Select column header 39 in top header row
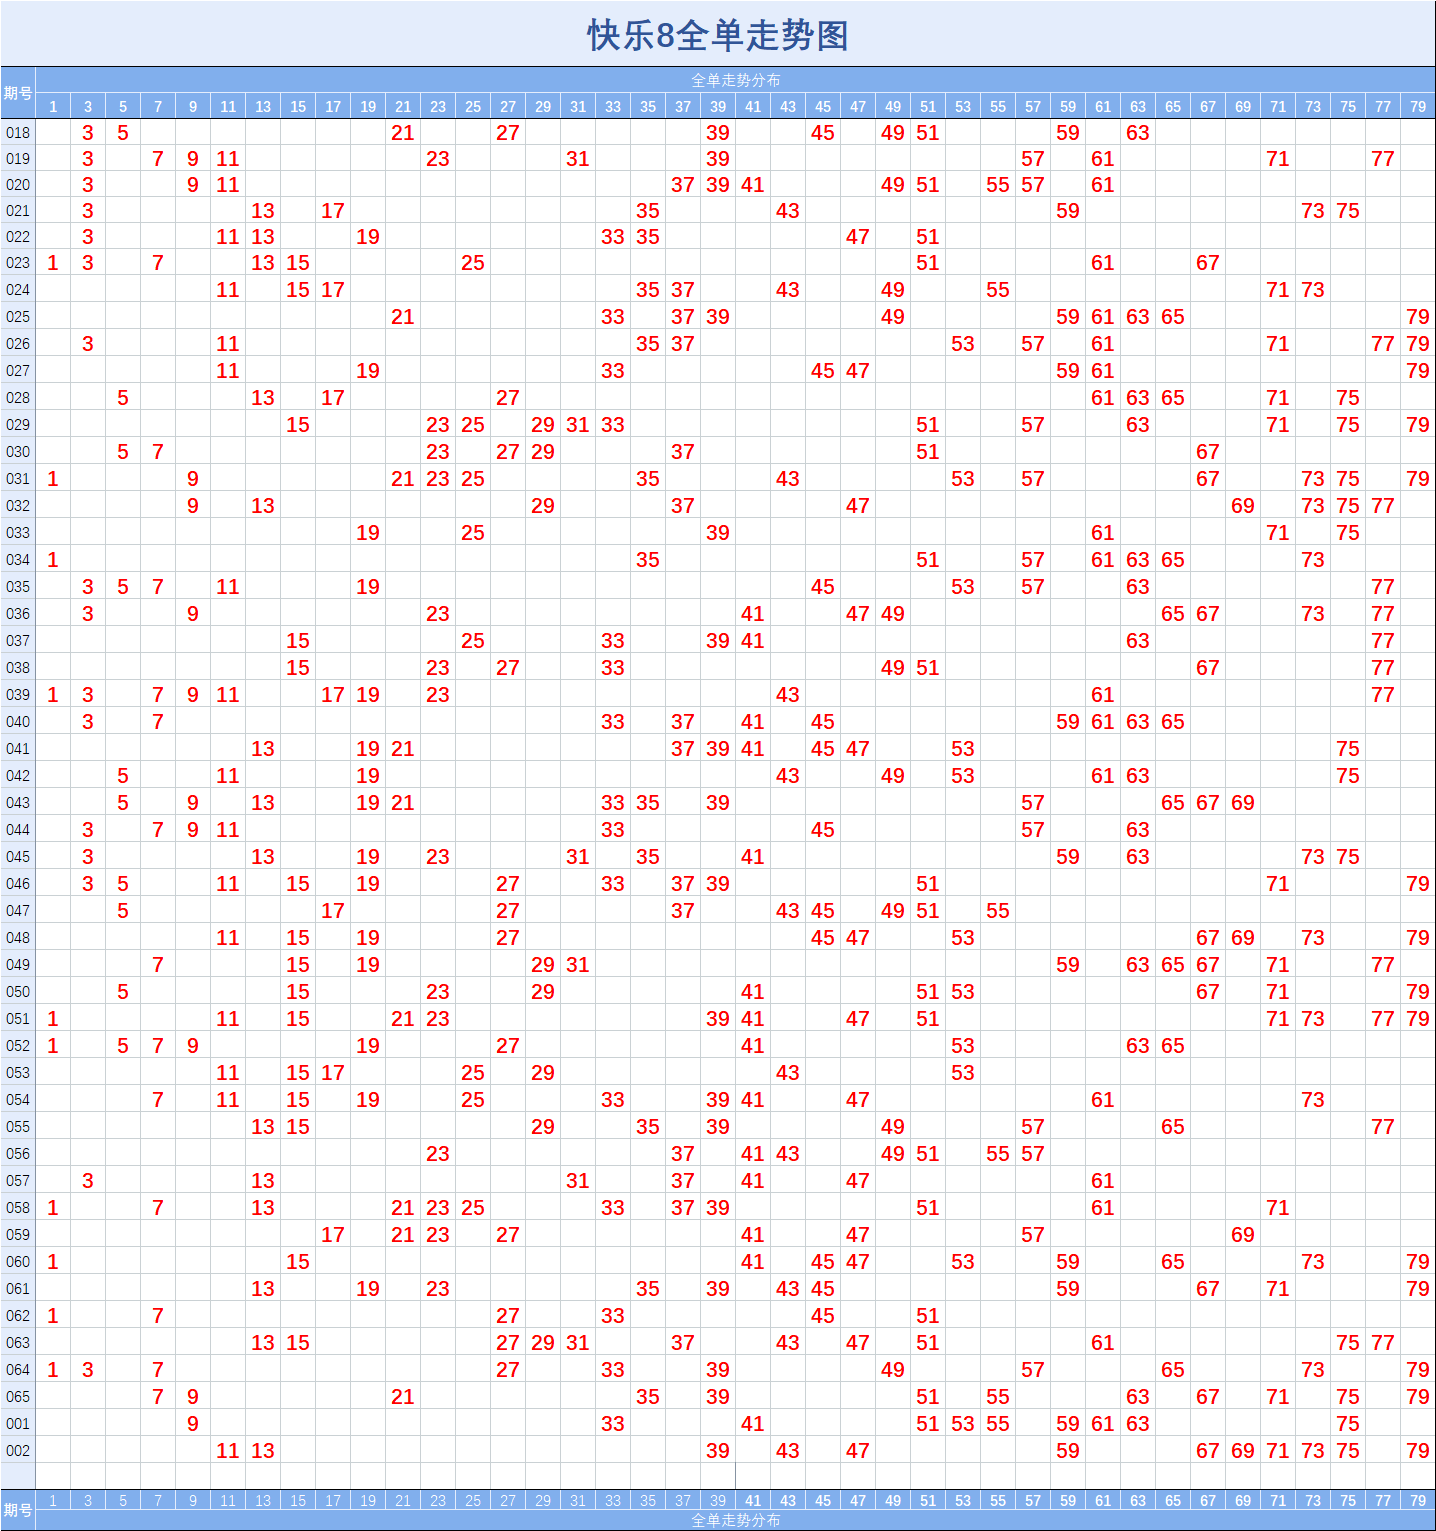Viewport: 1436px width, 1531px height. pyautogui.click(x=718, y=106)
